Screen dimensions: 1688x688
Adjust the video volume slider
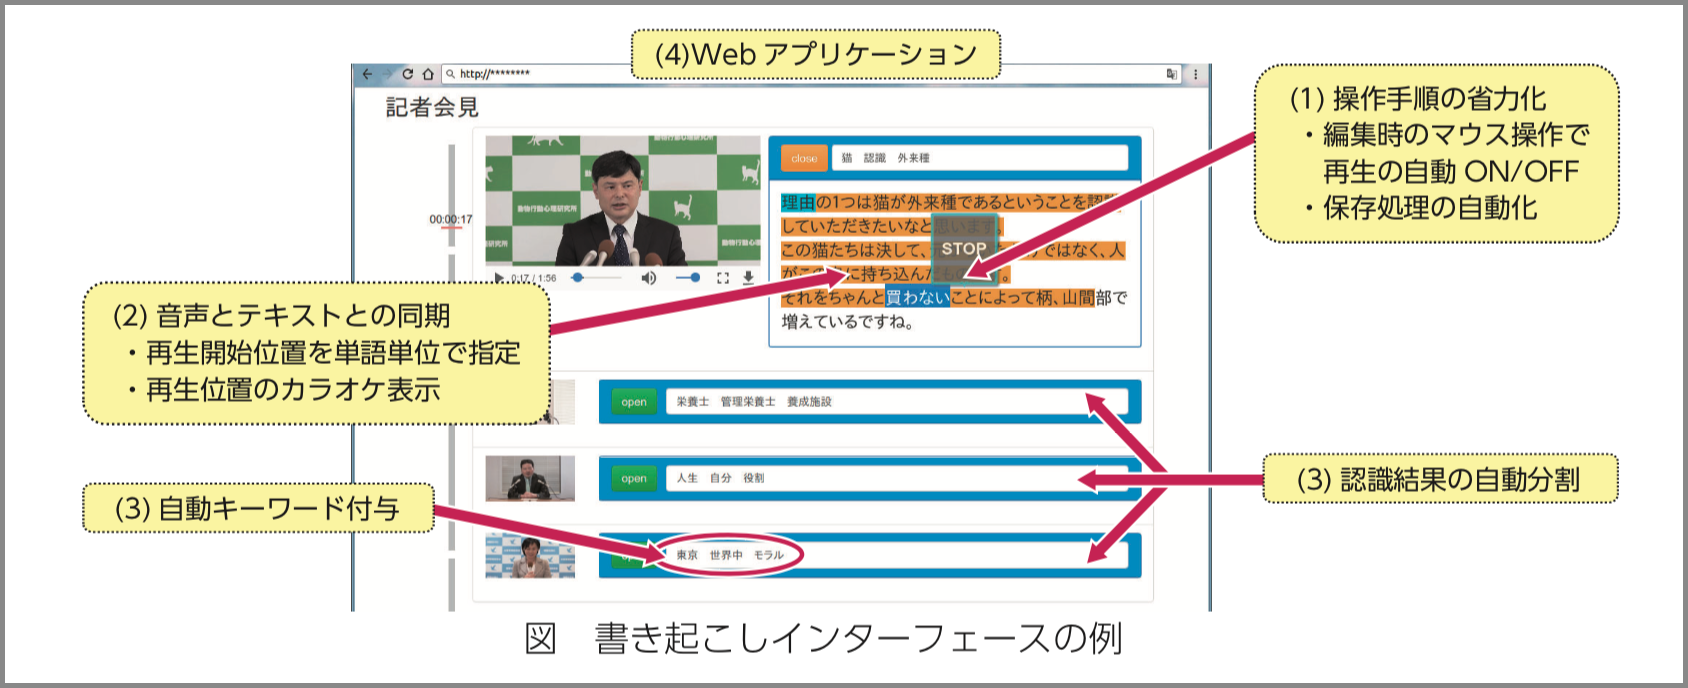[x=687, y=277]
